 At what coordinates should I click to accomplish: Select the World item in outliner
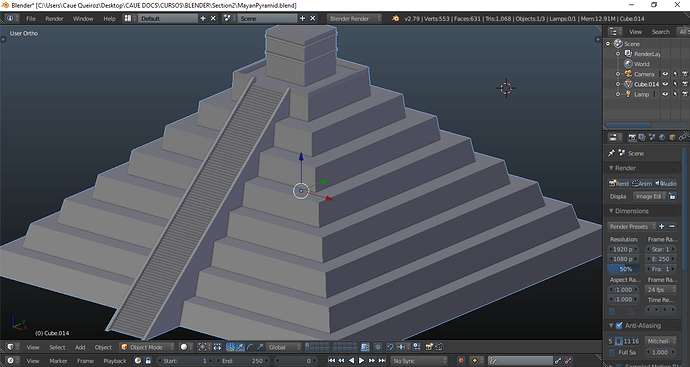(642, 64)
